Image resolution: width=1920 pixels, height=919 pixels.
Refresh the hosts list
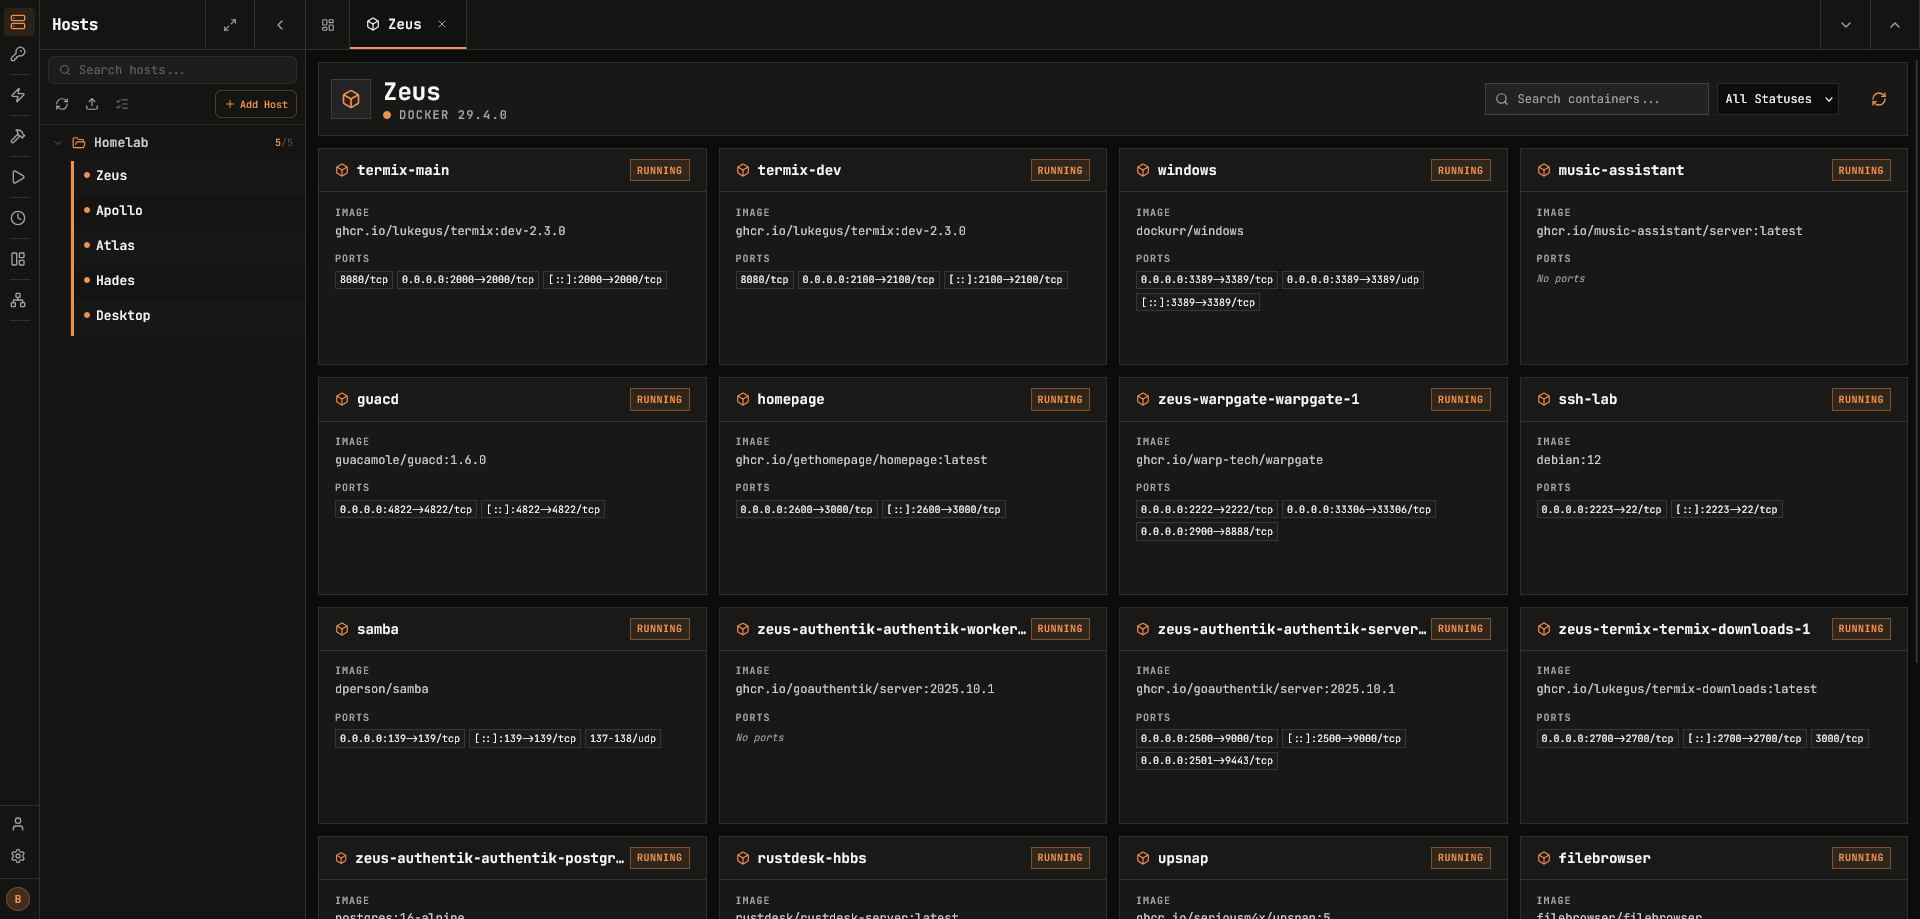[x=62, y=104]
